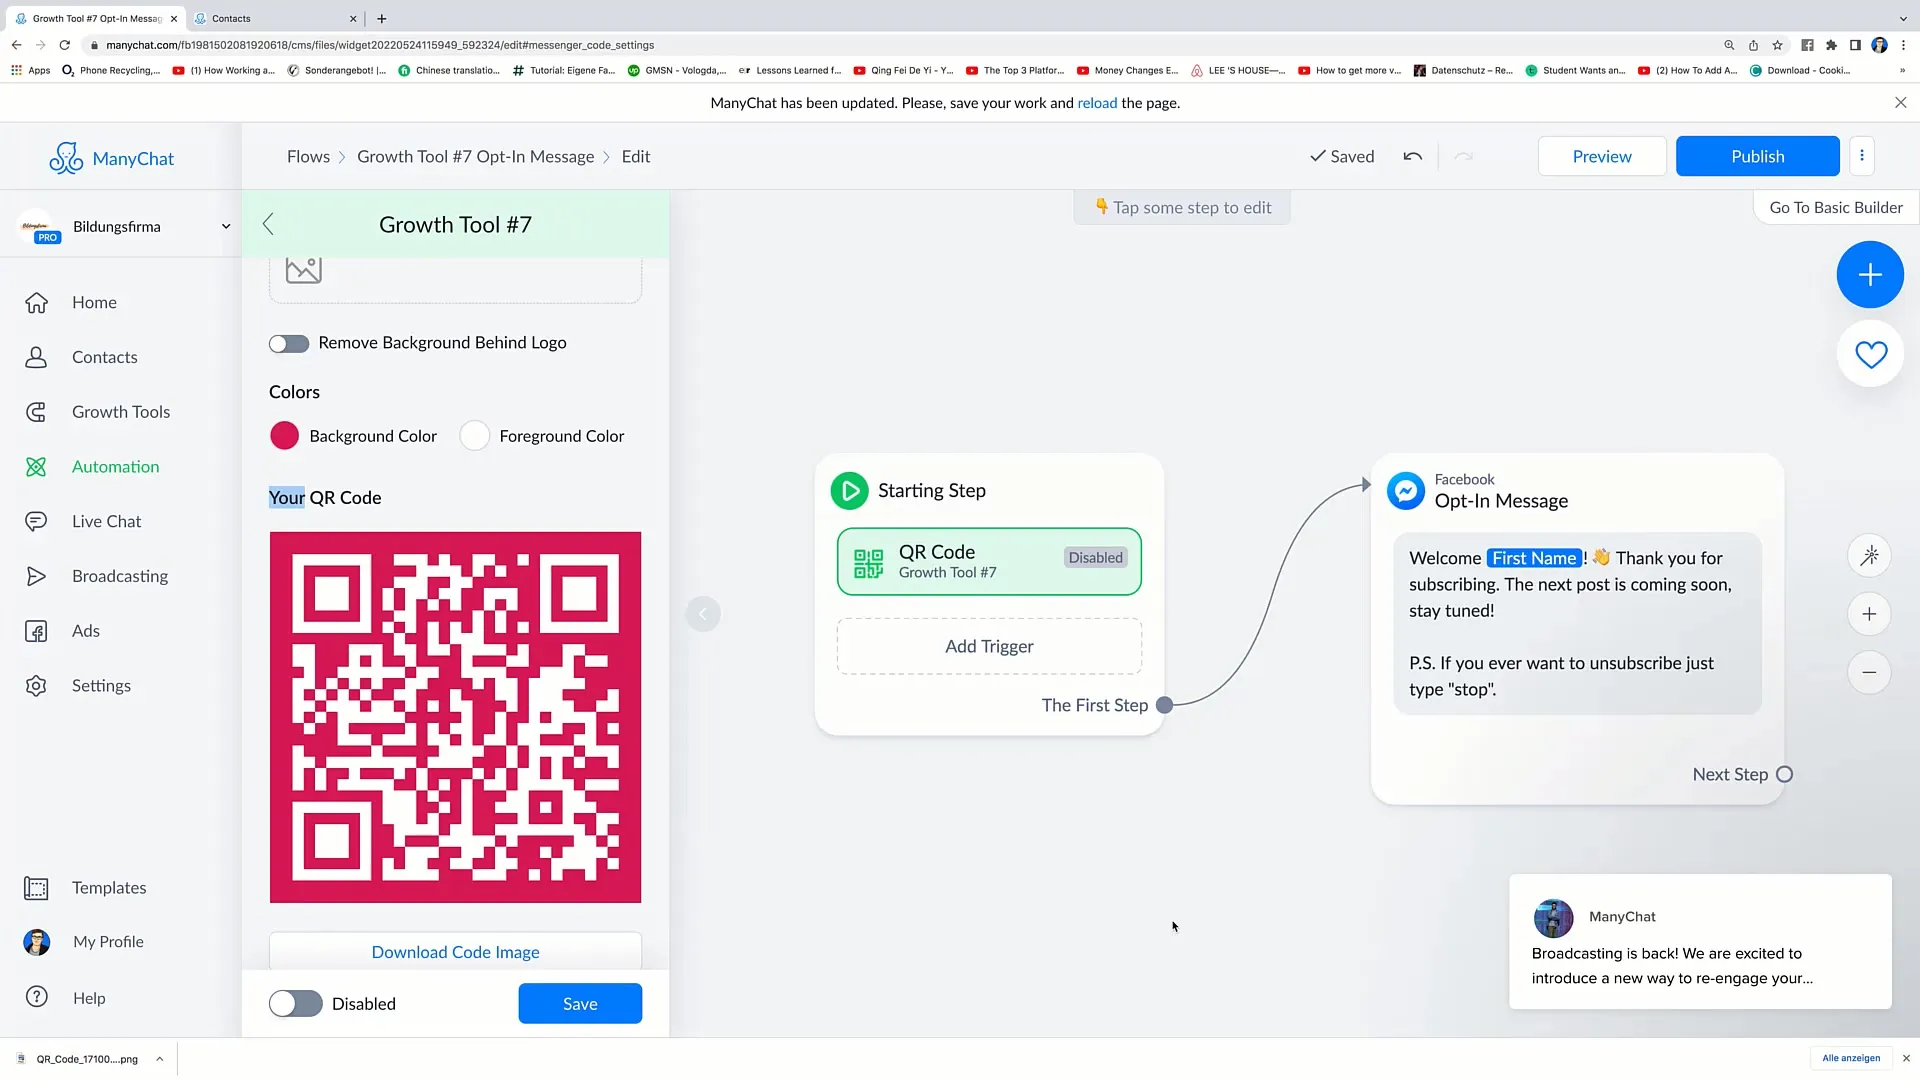
Task: Select the Automation menu item
Action: click(x=115, y=465)
